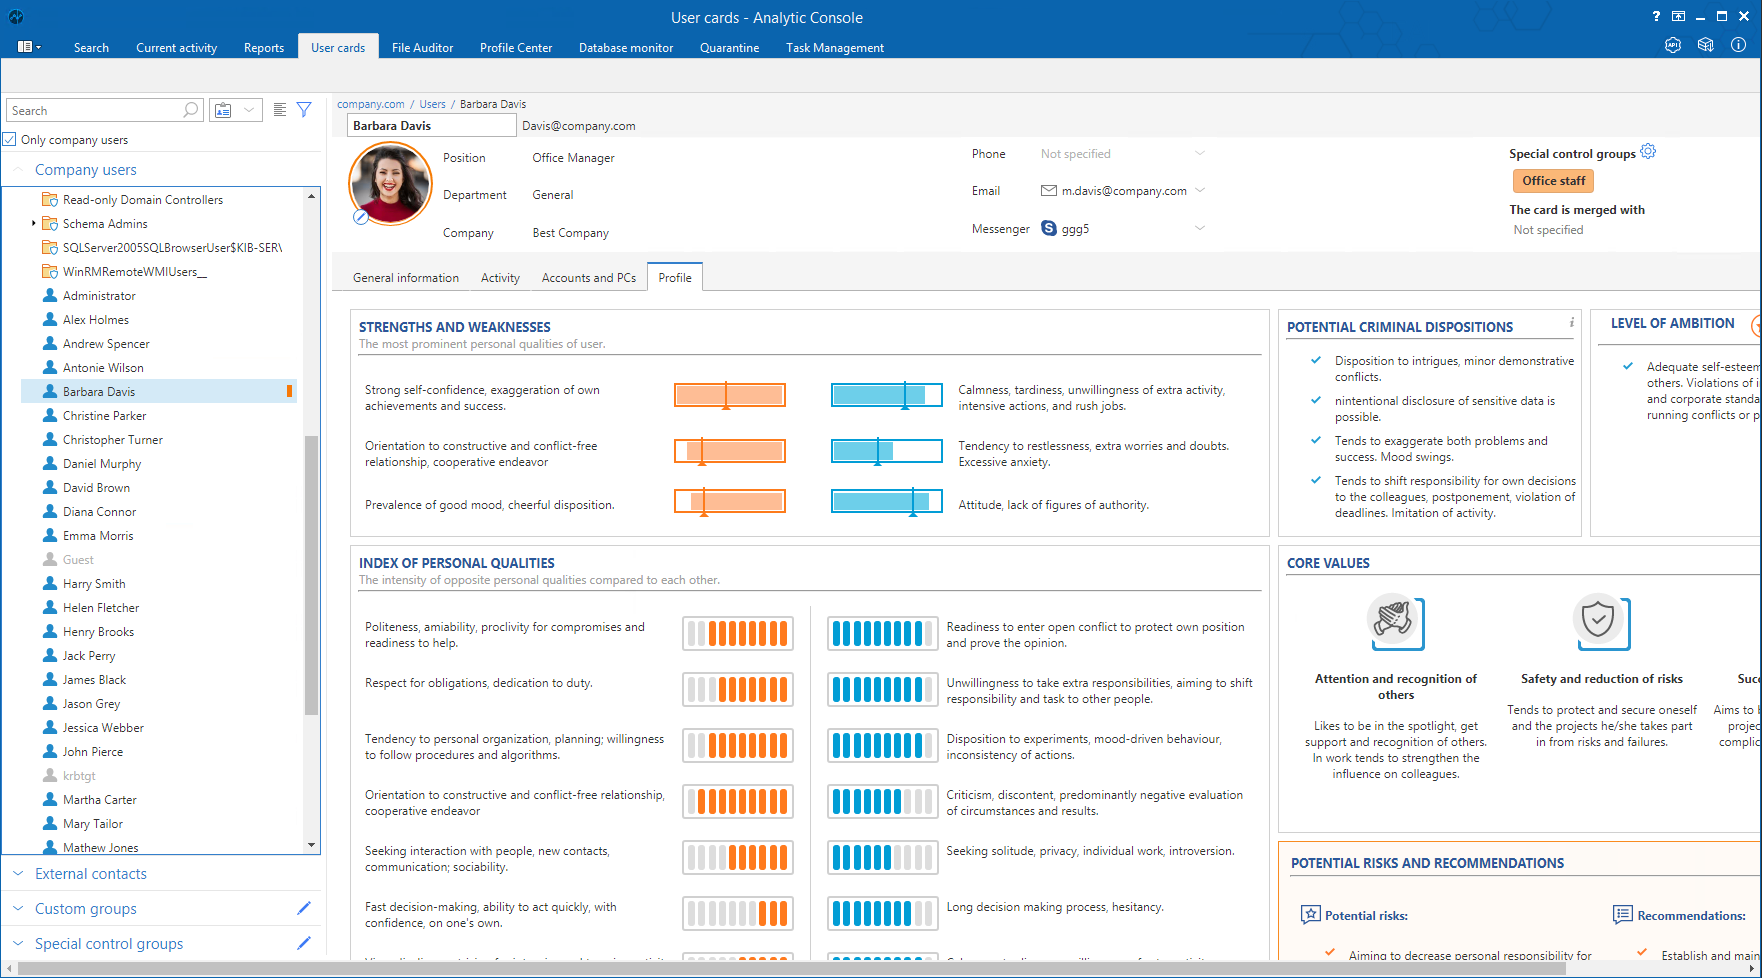Switch to the General information tab
This screenshot has width=1762, height=978.
406,277
